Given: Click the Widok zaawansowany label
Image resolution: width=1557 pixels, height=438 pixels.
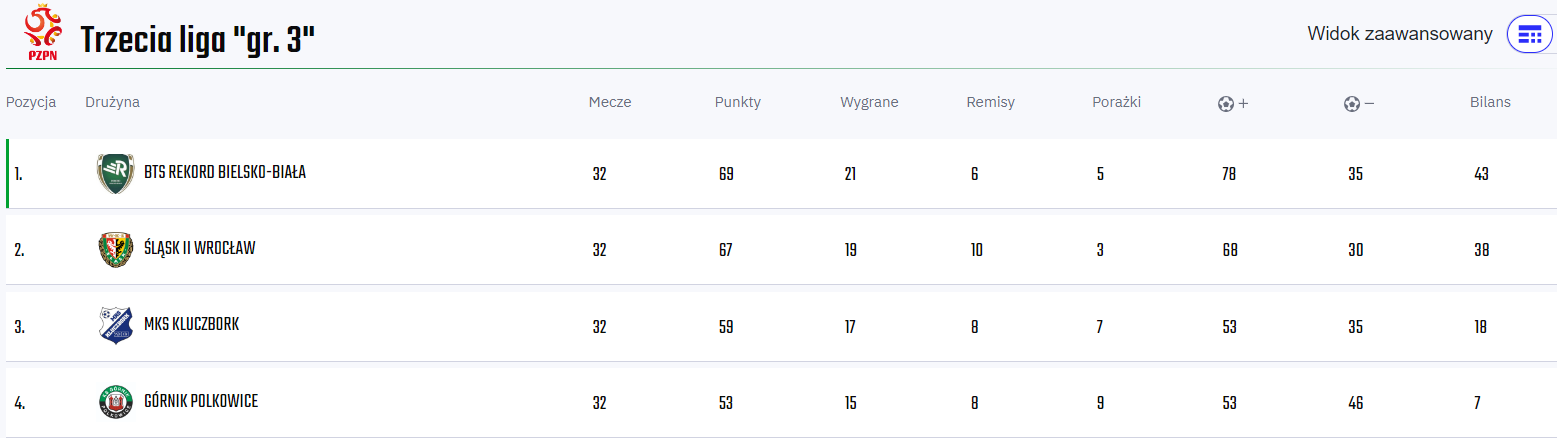Looking at the screenshot, I should [1400, 34].
